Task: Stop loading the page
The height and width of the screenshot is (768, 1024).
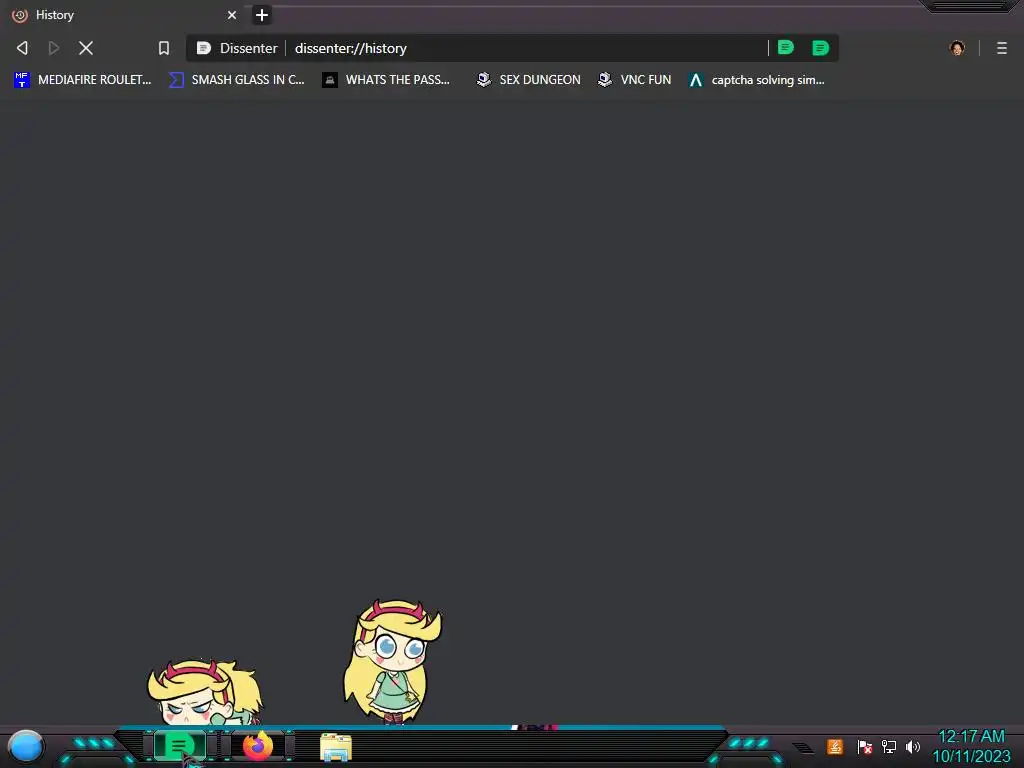Action: (86, 48)
